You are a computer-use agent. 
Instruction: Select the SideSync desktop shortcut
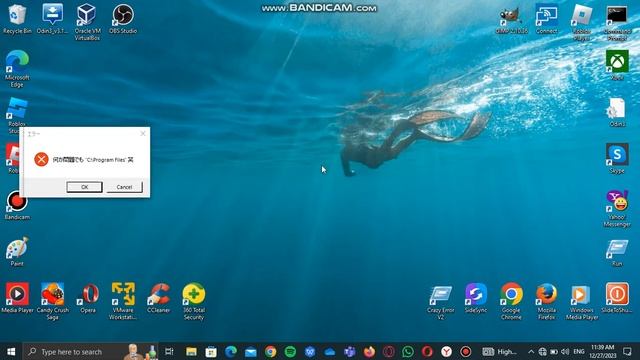[x=476, y=298]
